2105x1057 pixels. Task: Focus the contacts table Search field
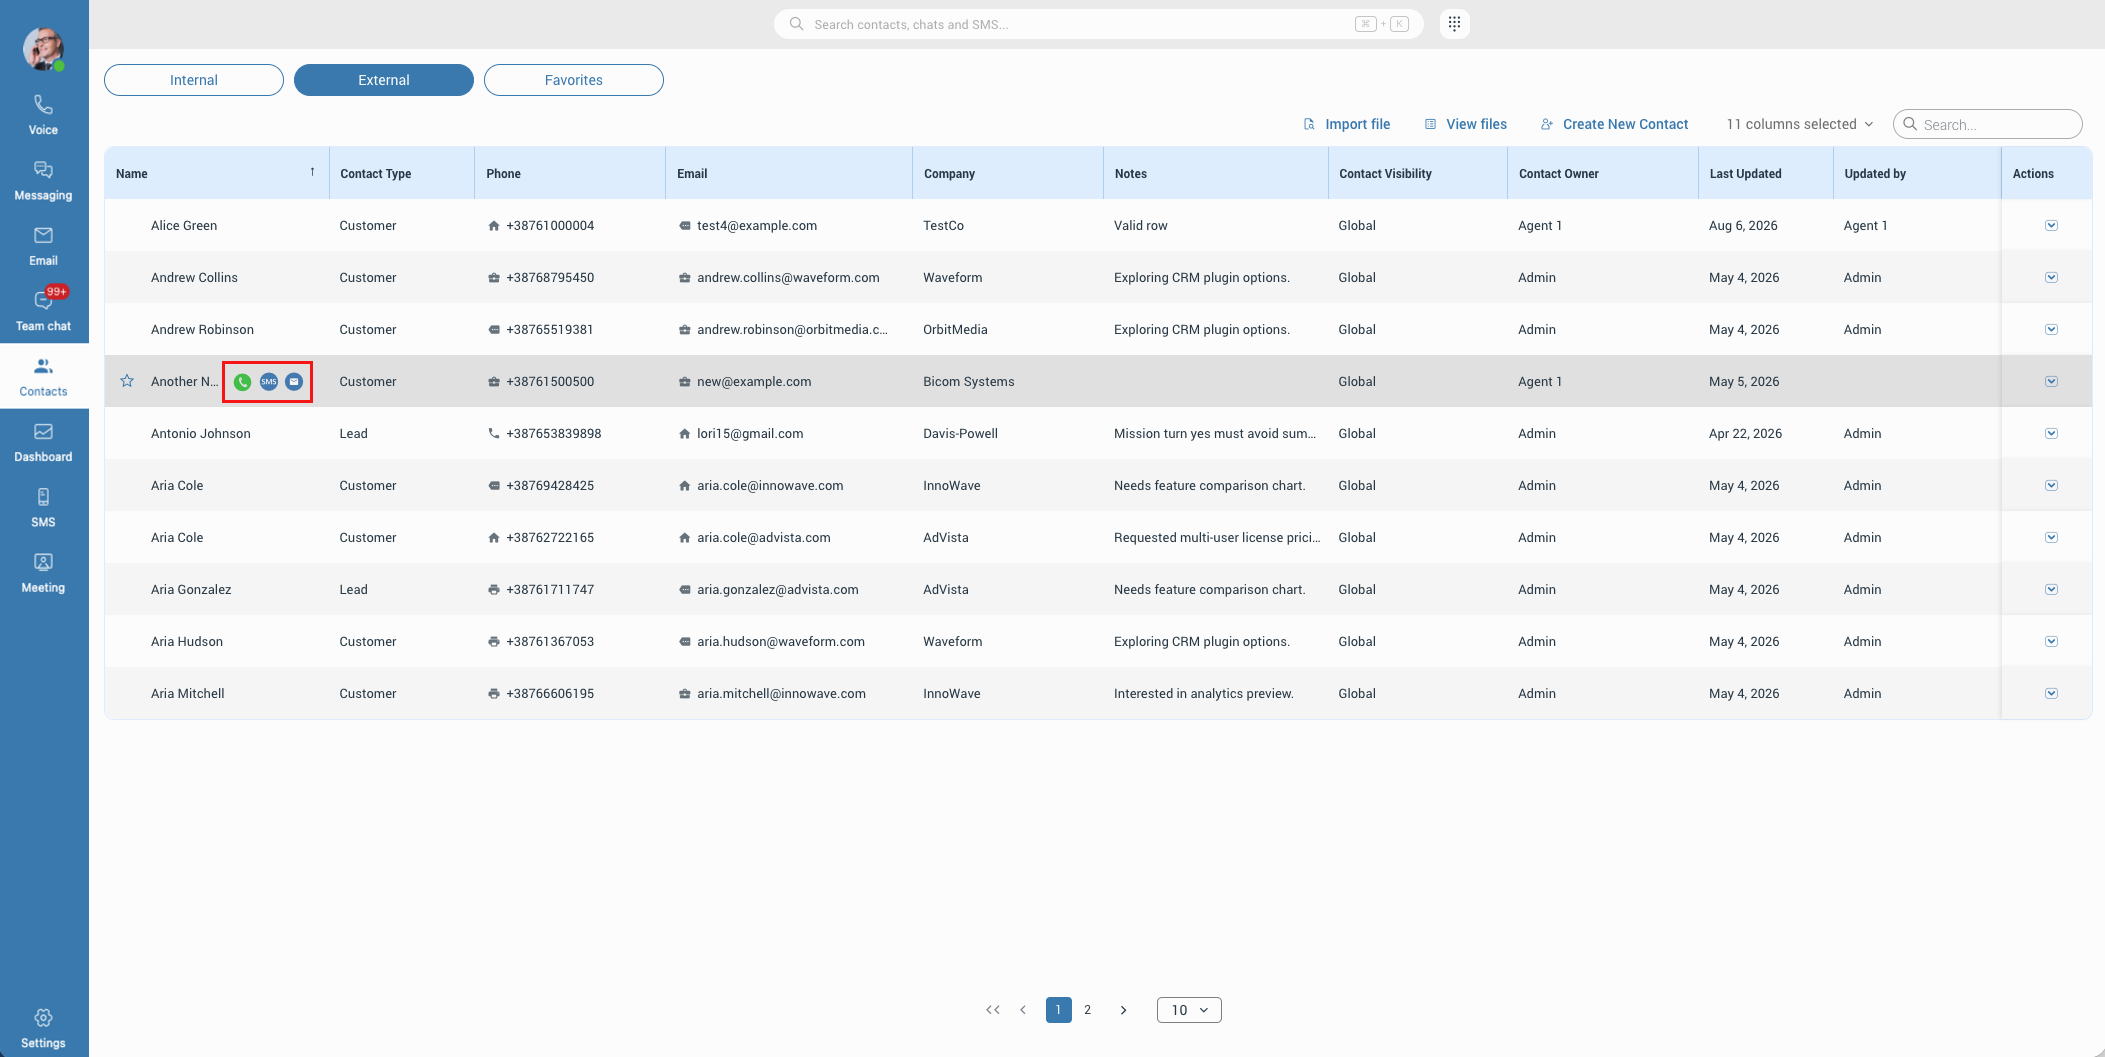[x=1987, y=124]
